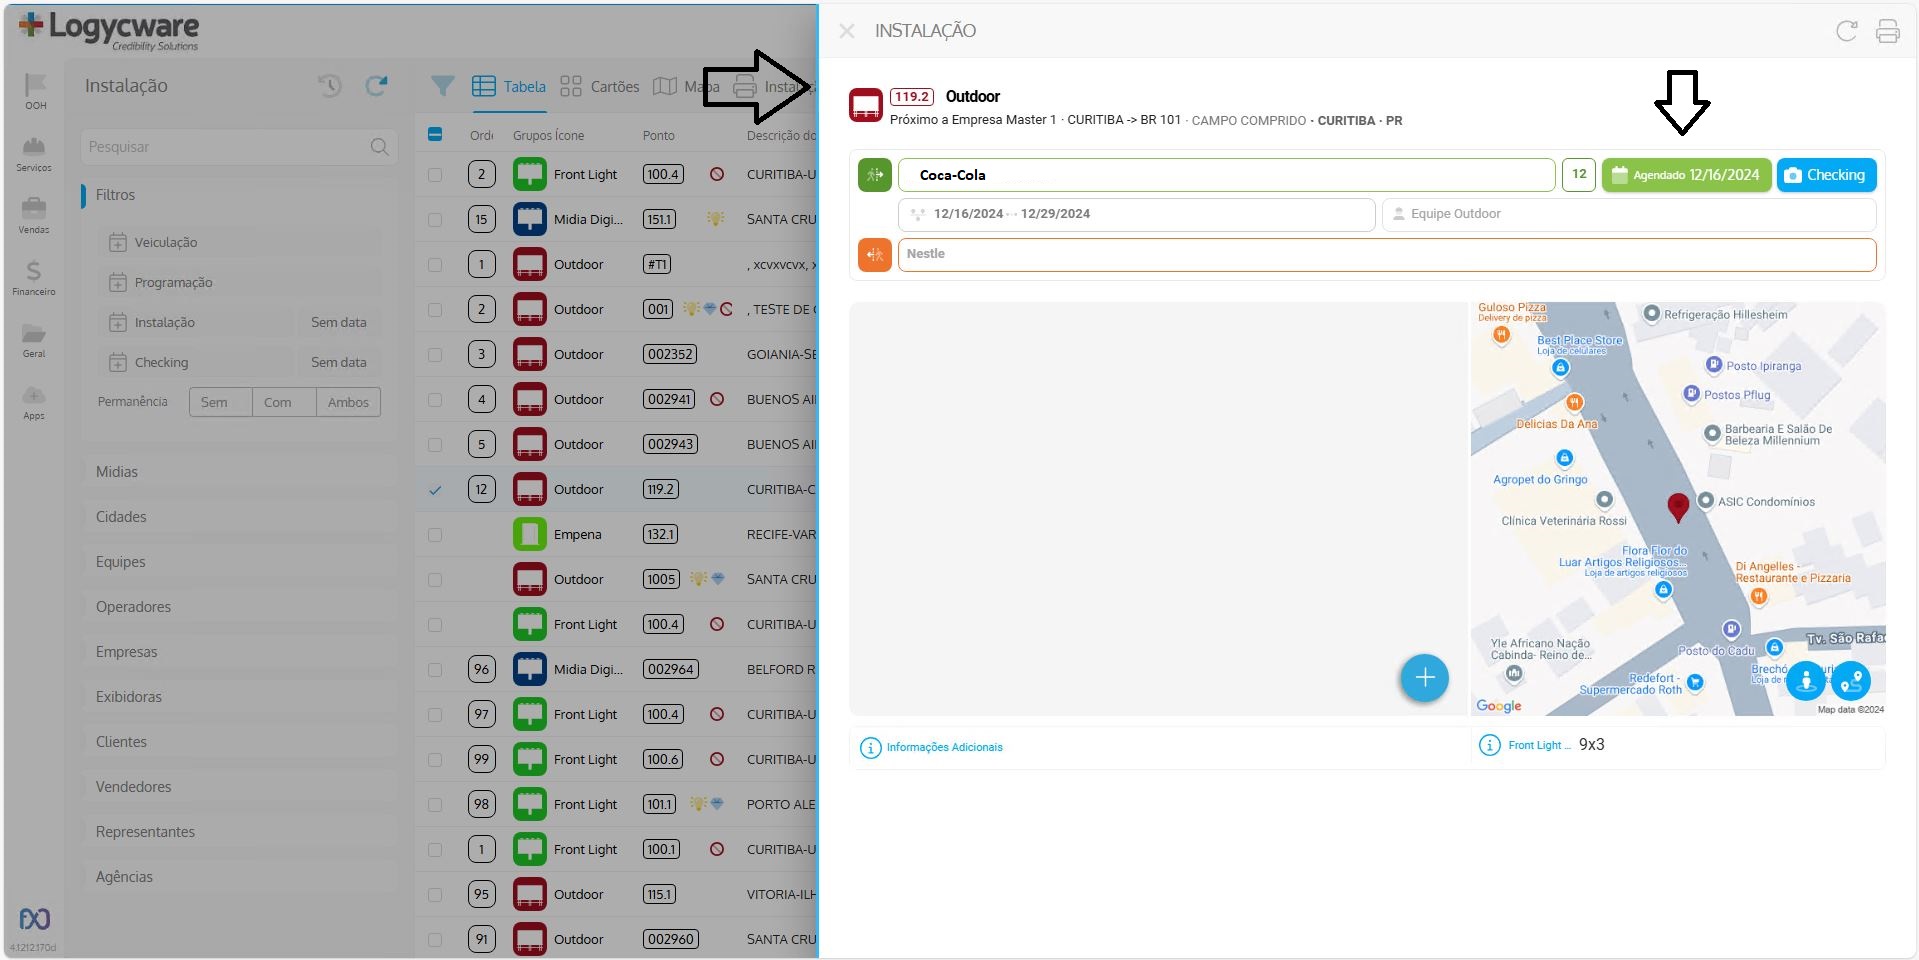Expand the Operadores filter section
This screenshot has width=1919, height=960.
[x=240, y=607]
